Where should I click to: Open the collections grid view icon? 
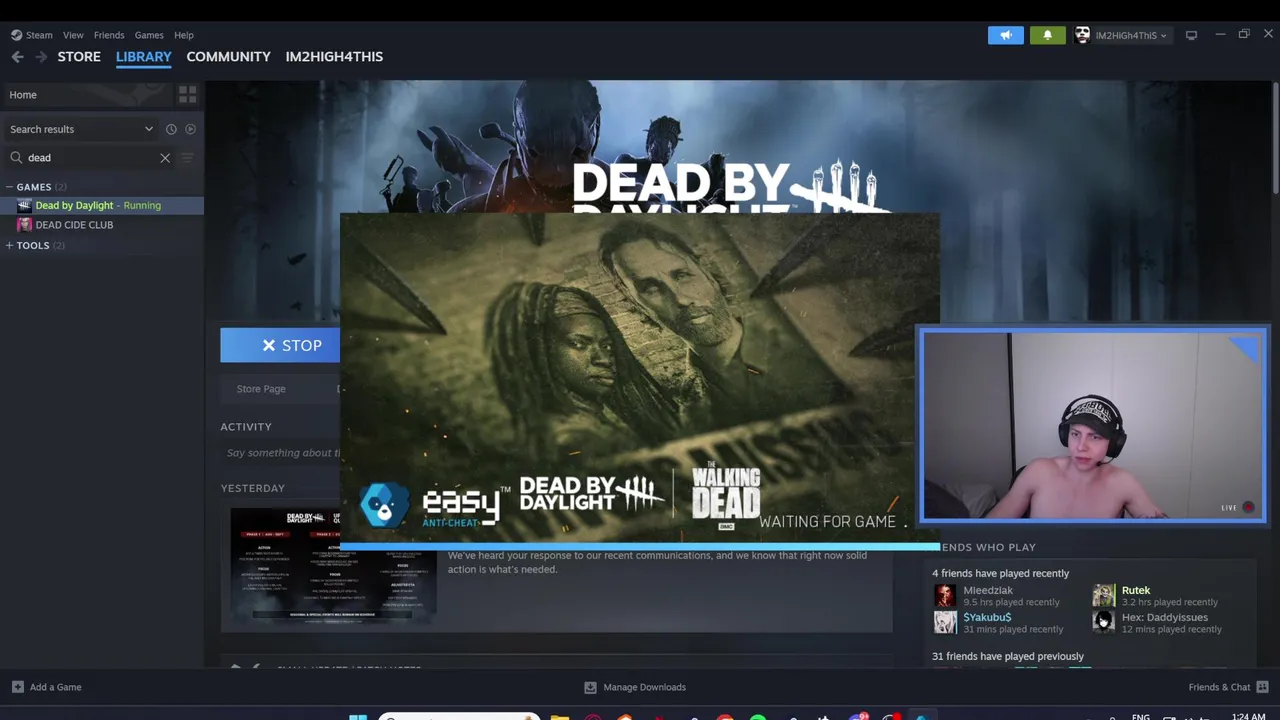tap(187, 94)
